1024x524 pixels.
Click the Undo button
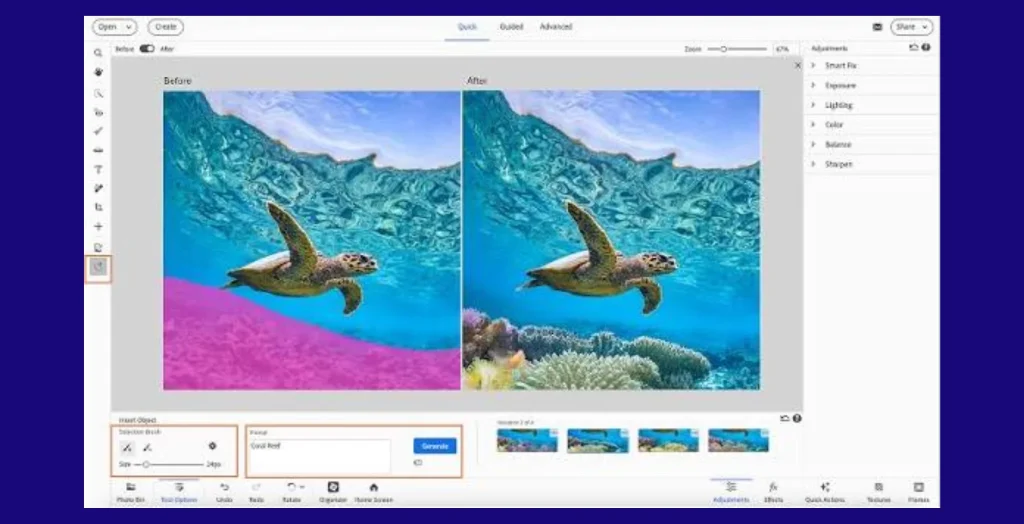224,492
